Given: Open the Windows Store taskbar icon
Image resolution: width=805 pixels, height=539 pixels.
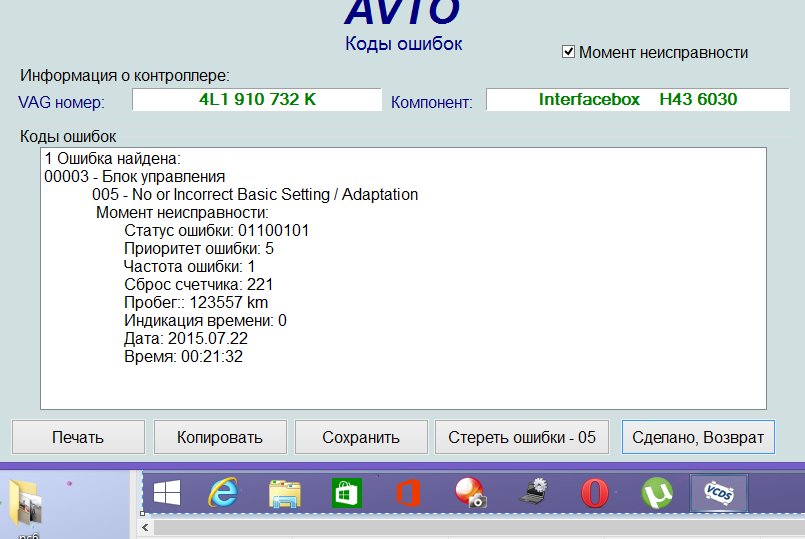Looking at the screenshot, I should pyautogui.click(x=347, y=493).
